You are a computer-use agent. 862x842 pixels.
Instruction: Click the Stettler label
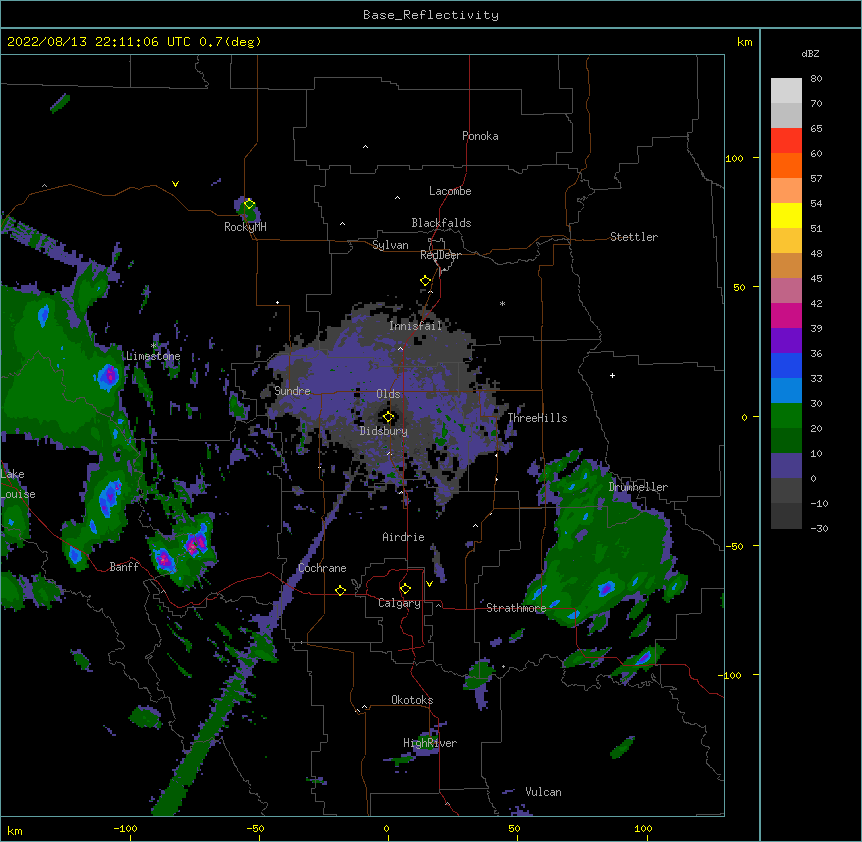[634, 237]
